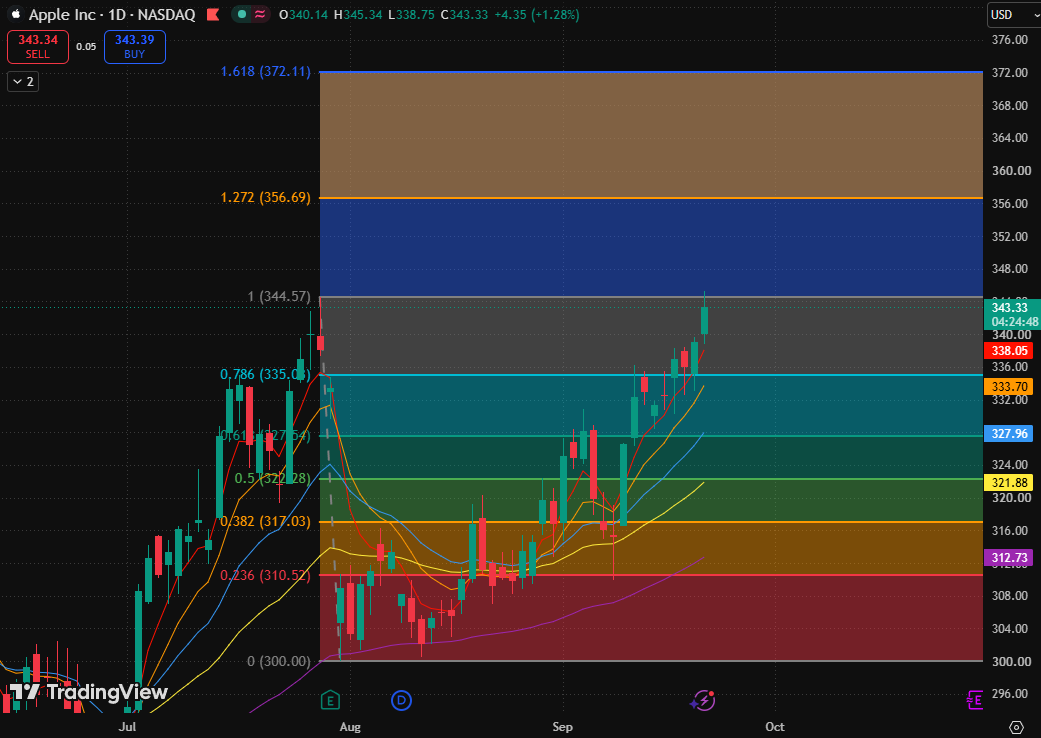Click the 360.00 price axis label

pyautogui.click(x=1010, y=171)
